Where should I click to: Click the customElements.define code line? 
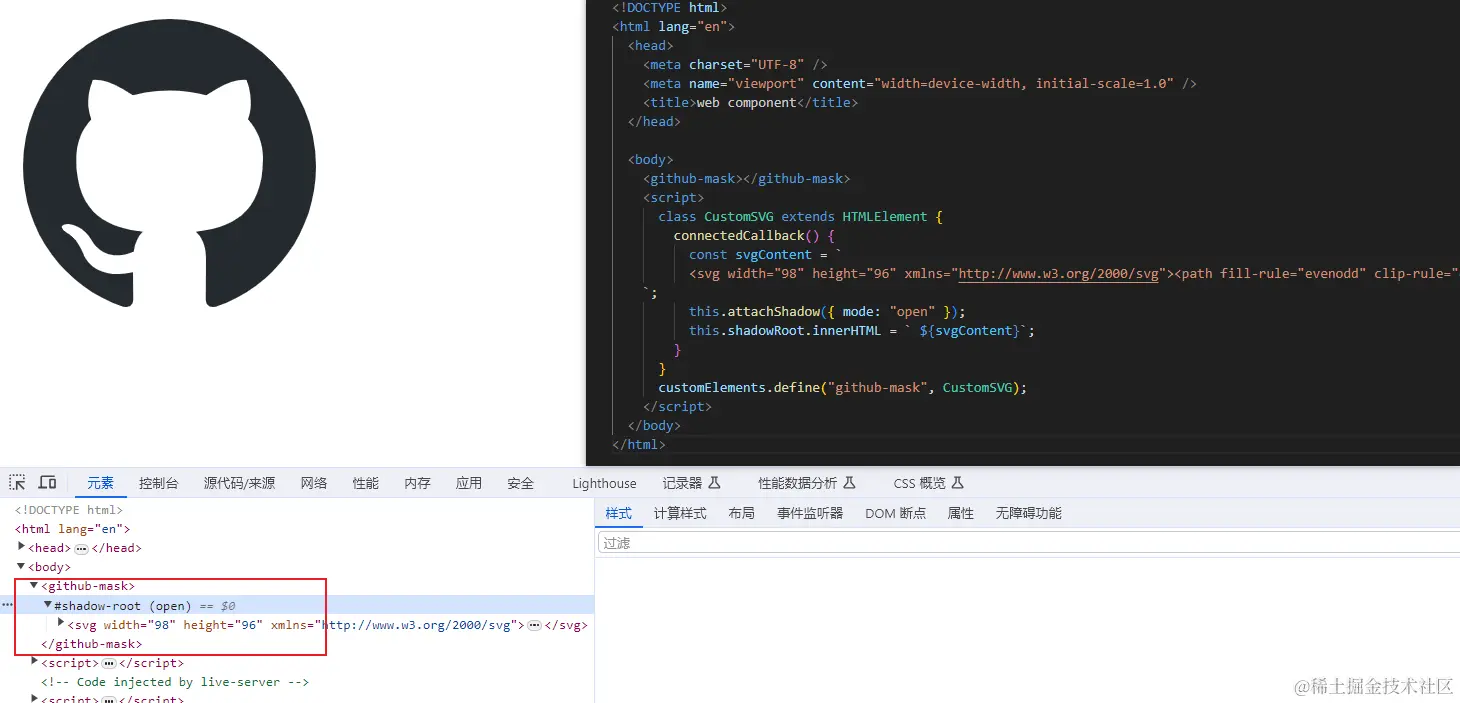tap(843, 387)
